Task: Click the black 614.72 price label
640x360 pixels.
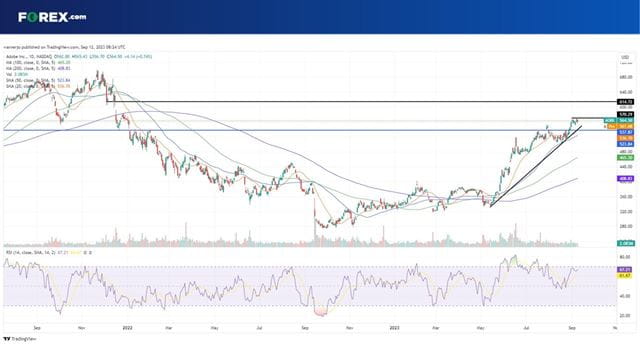Action: pyautogui.click(x=625, y=102)
